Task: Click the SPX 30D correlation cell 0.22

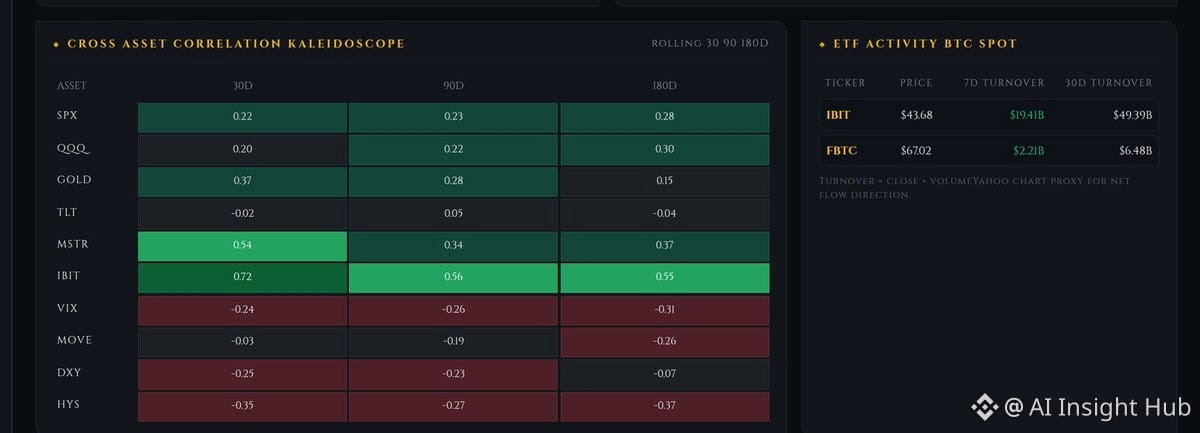Action: click(x=243, y=117)
